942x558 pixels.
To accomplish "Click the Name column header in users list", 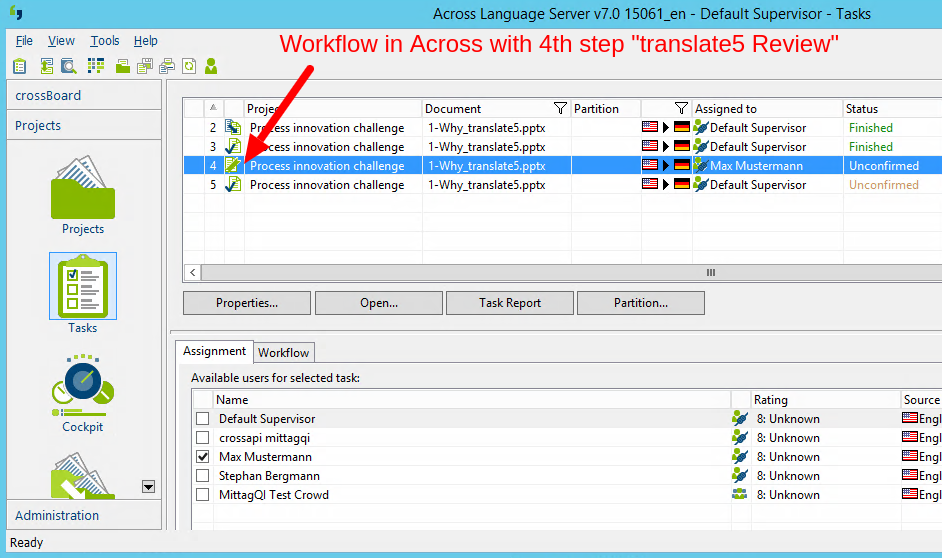I will pyautogui.click(x=472, y=399).
